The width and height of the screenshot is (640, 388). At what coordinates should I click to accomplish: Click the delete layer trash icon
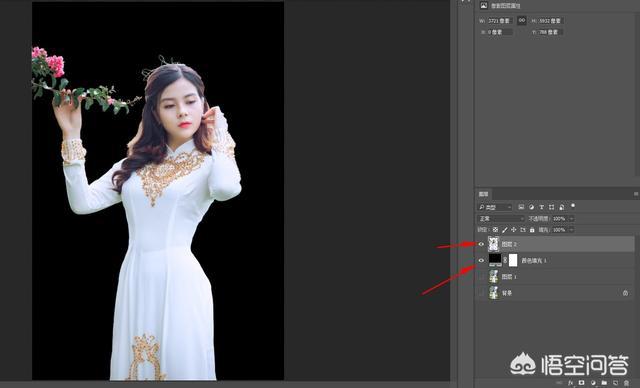click(626, 383)
